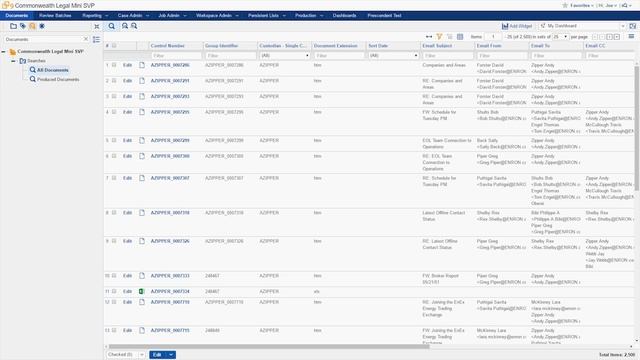Toggle the select-all checkbox in header
The width and height of the screenshot is (640, 360).
pyautogui.click(x=114, y=46)
